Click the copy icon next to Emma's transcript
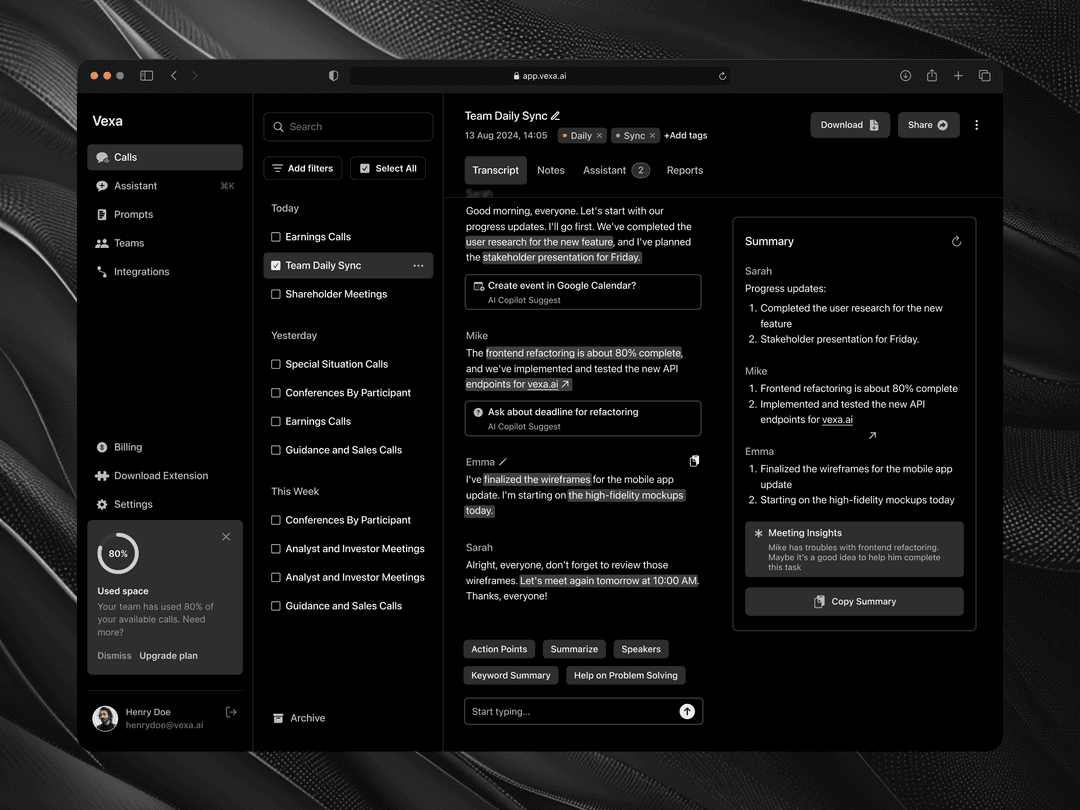 (x=694, y=461)
